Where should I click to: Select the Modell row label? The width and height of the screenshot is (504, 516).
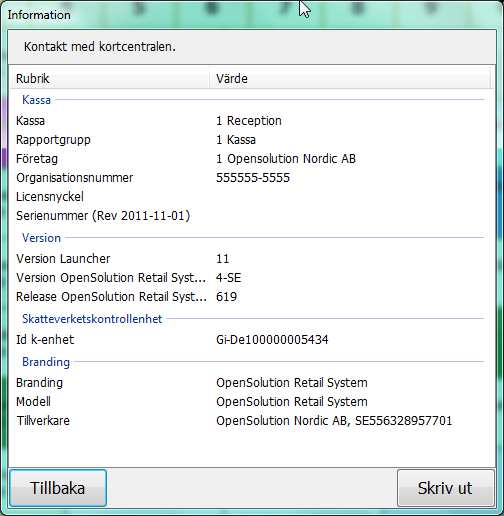[x=33, y=402]
